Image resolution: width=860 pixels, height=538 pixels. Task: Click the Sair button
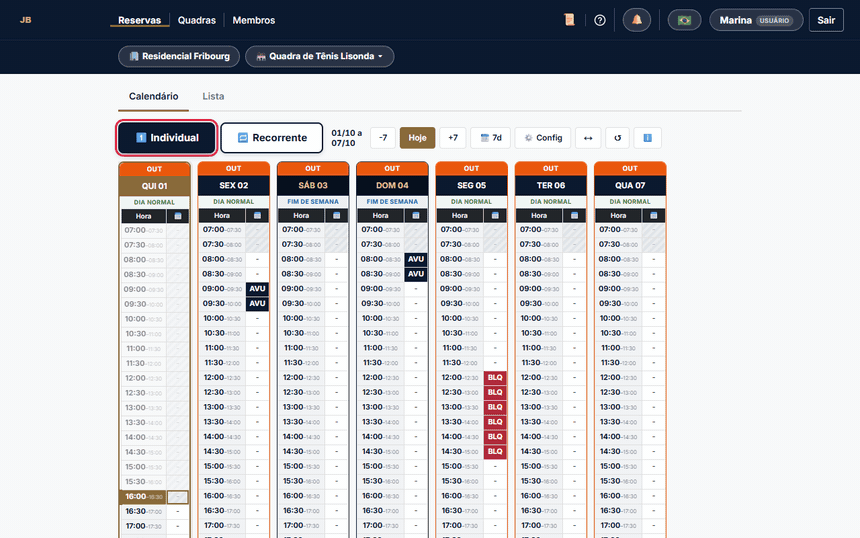click(826, 20)
